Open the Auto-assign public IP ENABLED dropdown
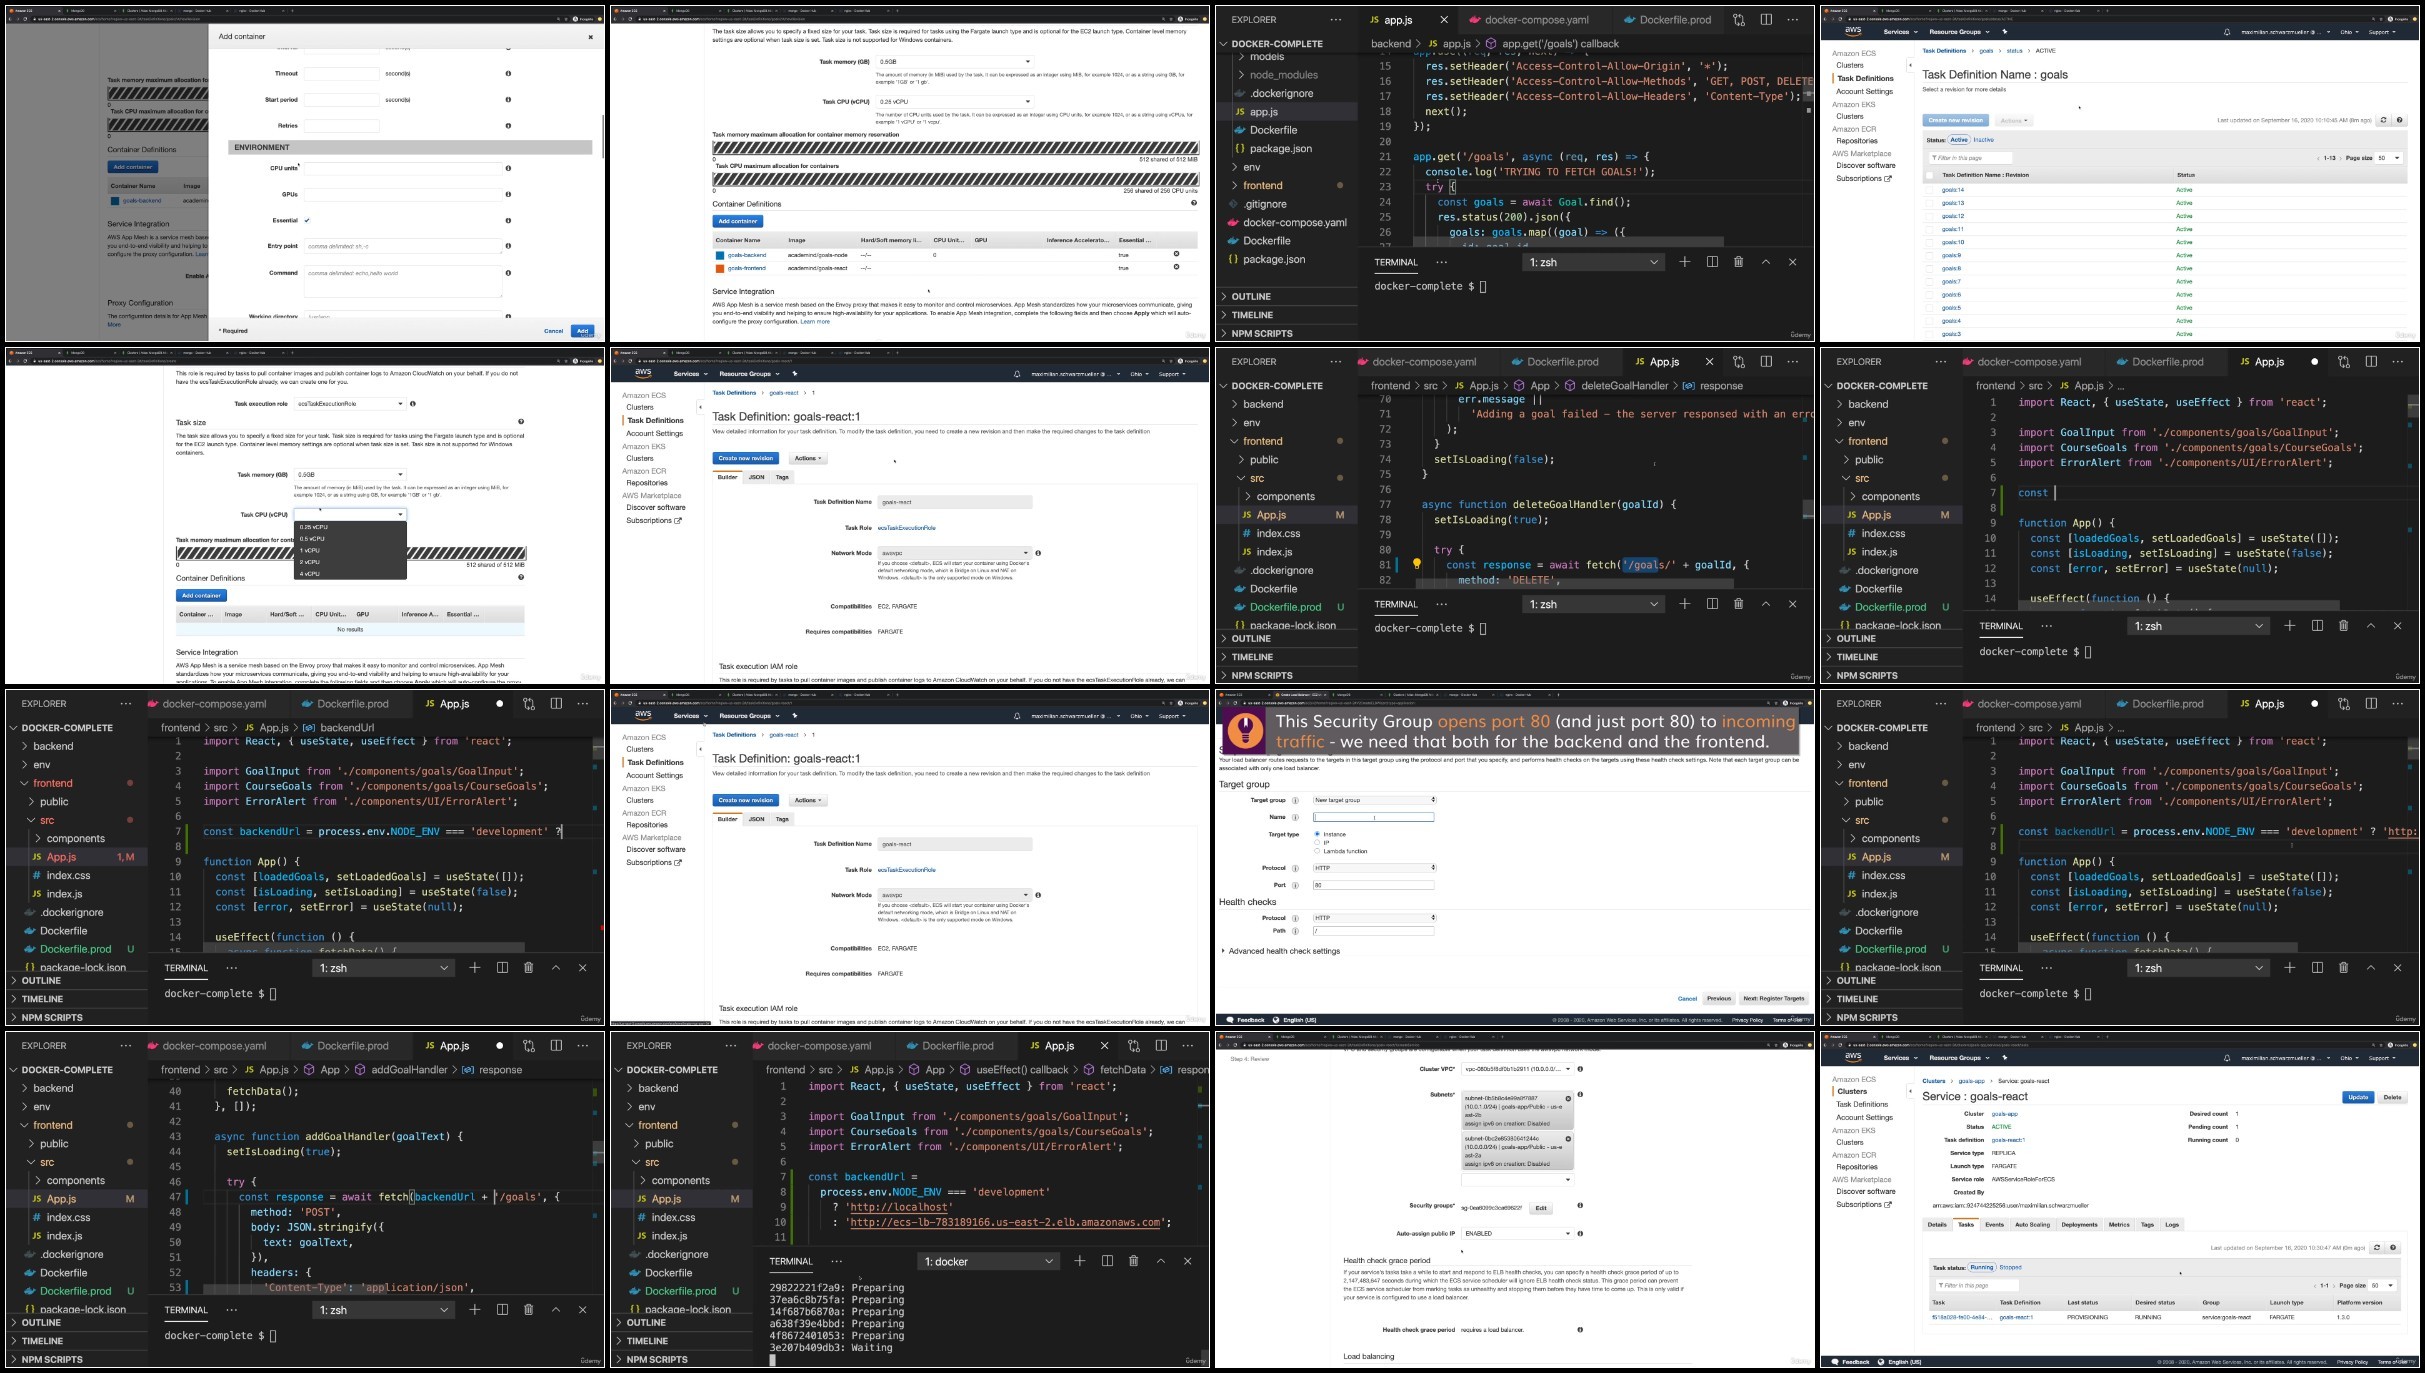Viewport: 2425px width, 1373px height. (1517, 1233)
